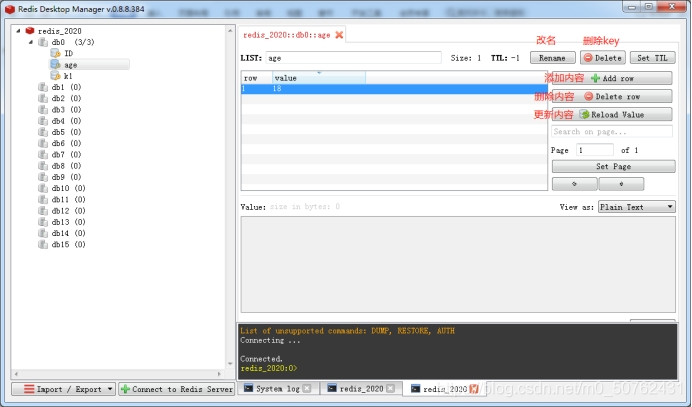Click the value column header
The image size is (692, 407).
coord(319,78)
